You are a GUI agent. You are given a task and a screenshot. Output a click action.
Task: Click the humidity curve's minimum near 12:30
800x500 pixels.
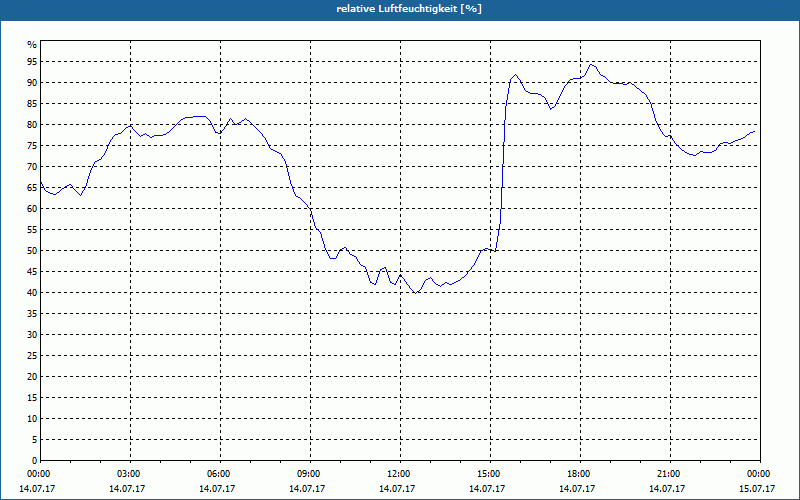(416, 293)
